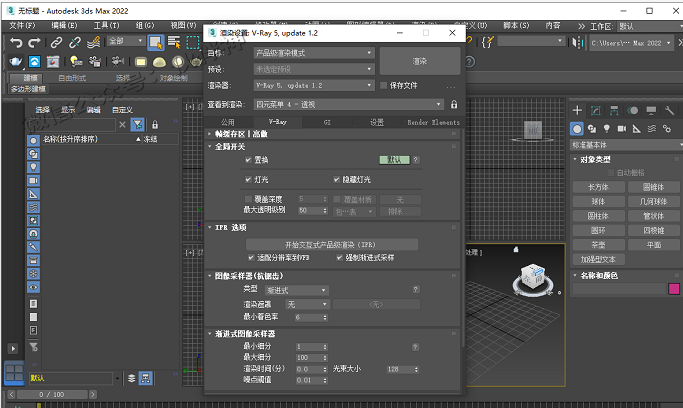Open the 工具(T) menu
683x408 pixels.
click(x=106, y=26)
